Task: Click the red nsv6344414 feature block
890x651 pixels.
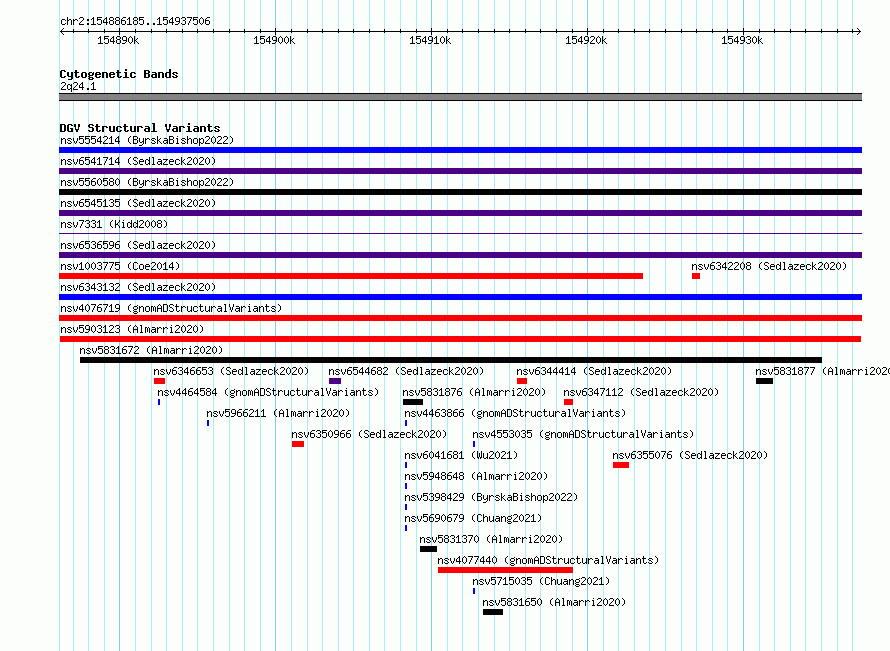Action: click(x=522, y=381)
